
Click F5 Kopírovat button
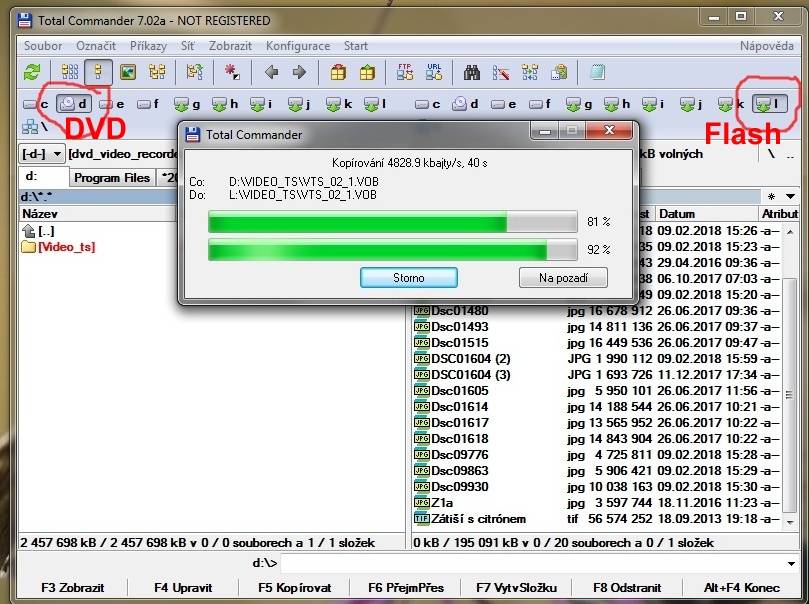point(295,588)
